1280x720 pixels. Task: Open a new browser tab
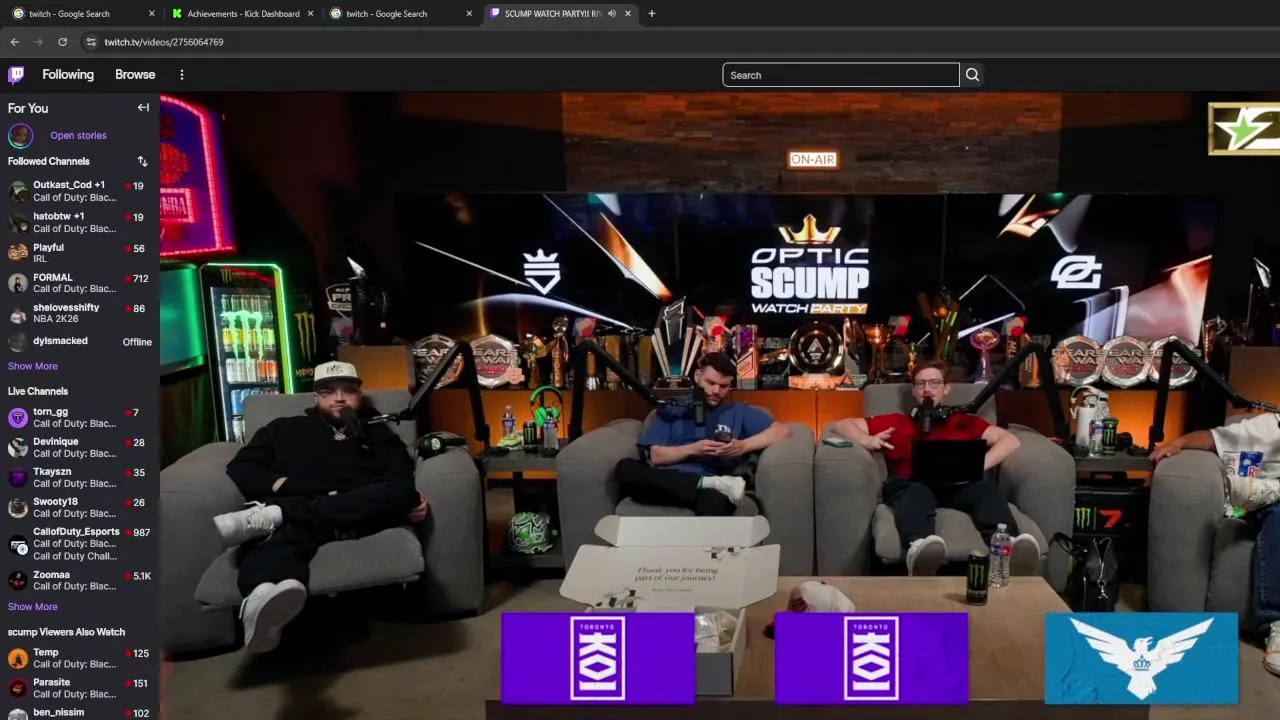coord(651,14)
